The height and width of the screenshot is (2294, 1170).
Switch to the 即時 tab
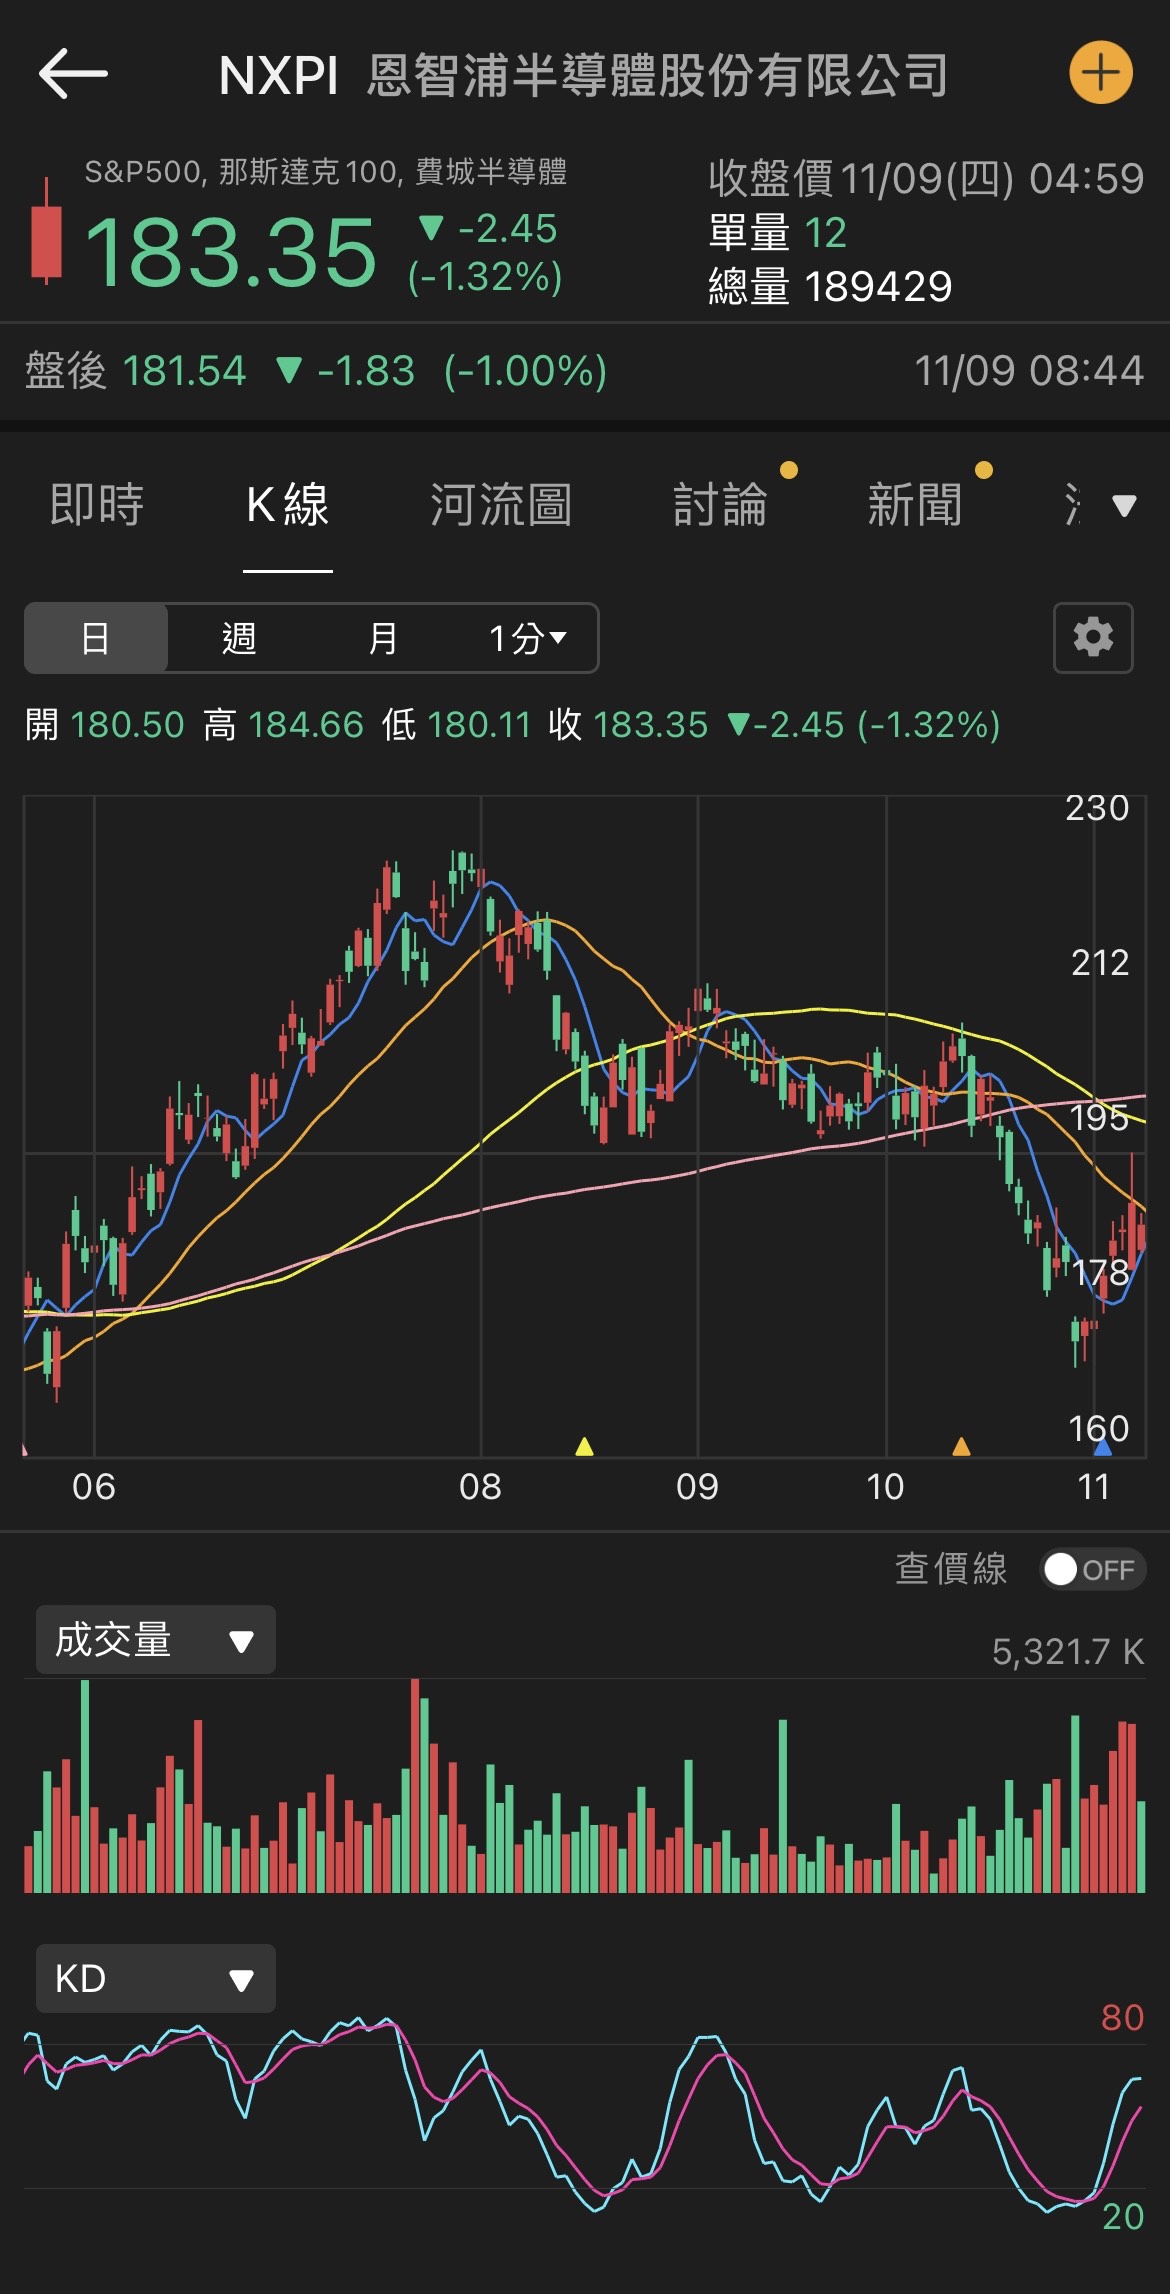click(x=97, y=504)
